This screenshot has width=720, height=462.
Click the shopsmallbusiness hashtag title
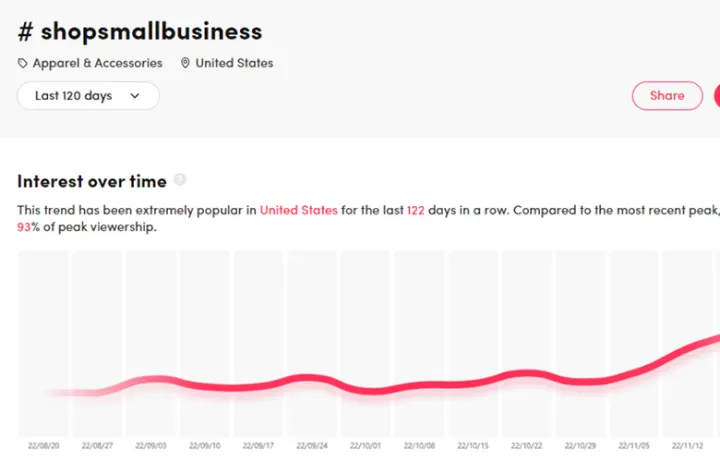[139, 30]
